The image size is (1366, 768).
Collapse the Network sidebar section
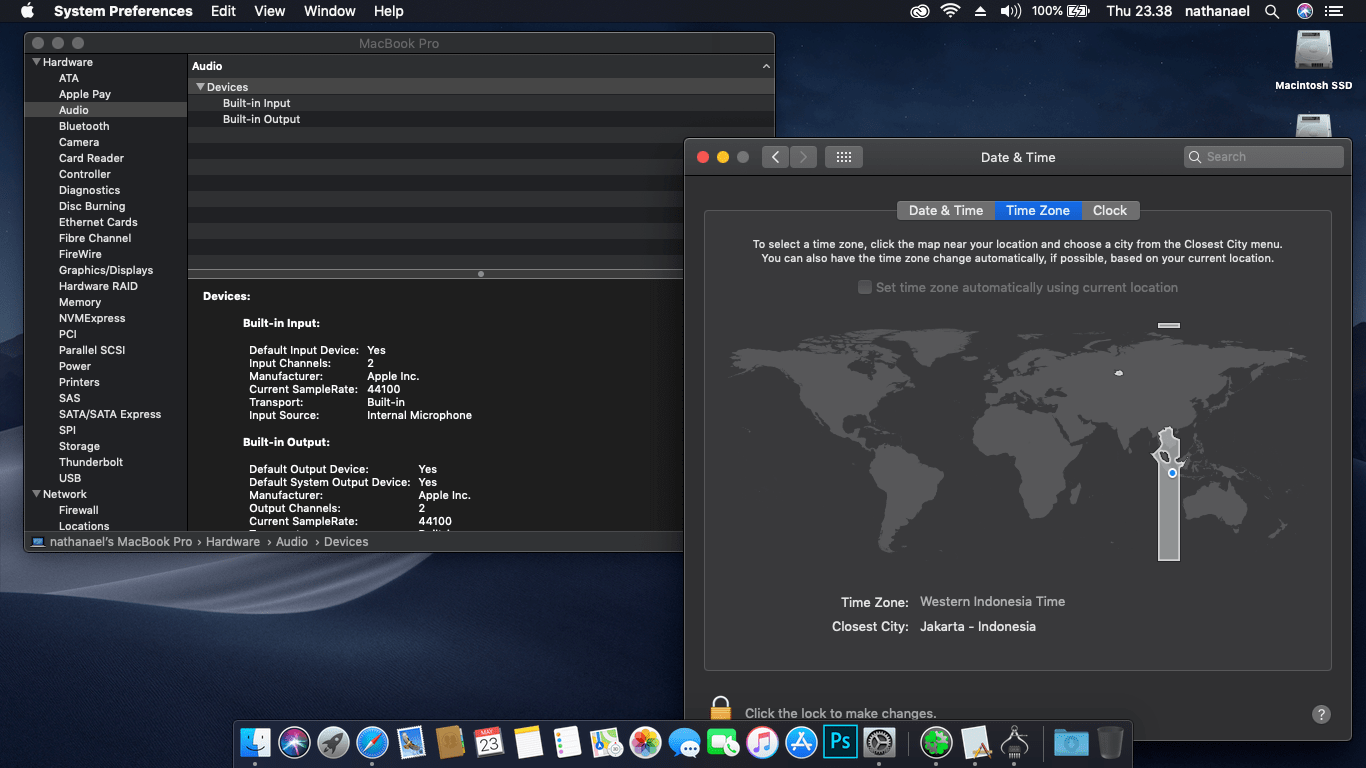click(36, 494)
